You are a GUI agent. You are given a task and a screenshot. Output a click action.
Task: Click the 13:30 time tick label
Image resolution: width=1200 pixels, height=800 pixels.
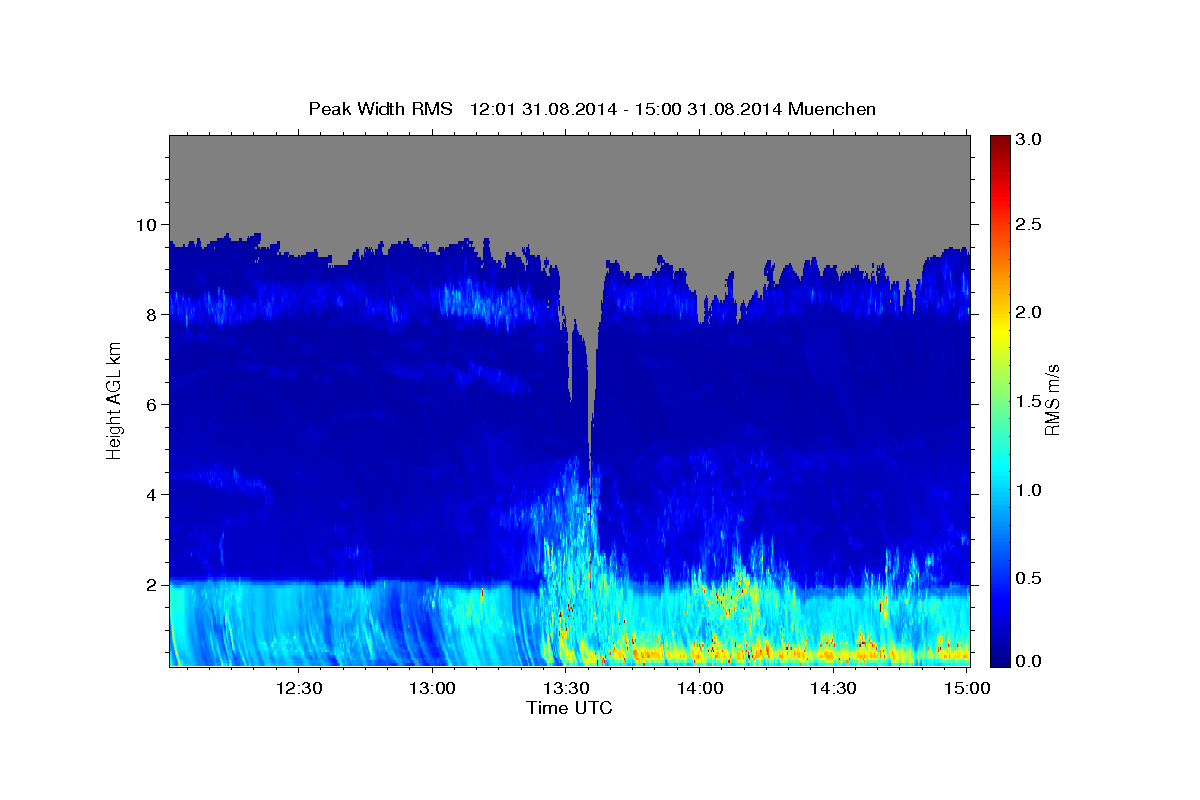point(566,689)
